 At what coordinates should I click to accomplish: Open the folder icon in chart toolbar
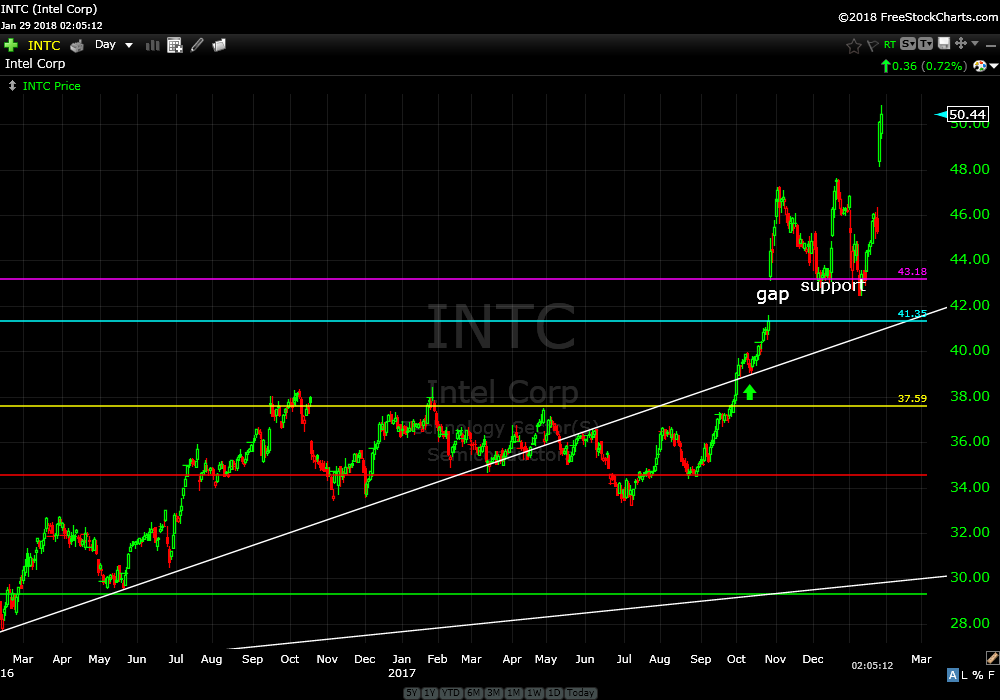coord(219,45)
